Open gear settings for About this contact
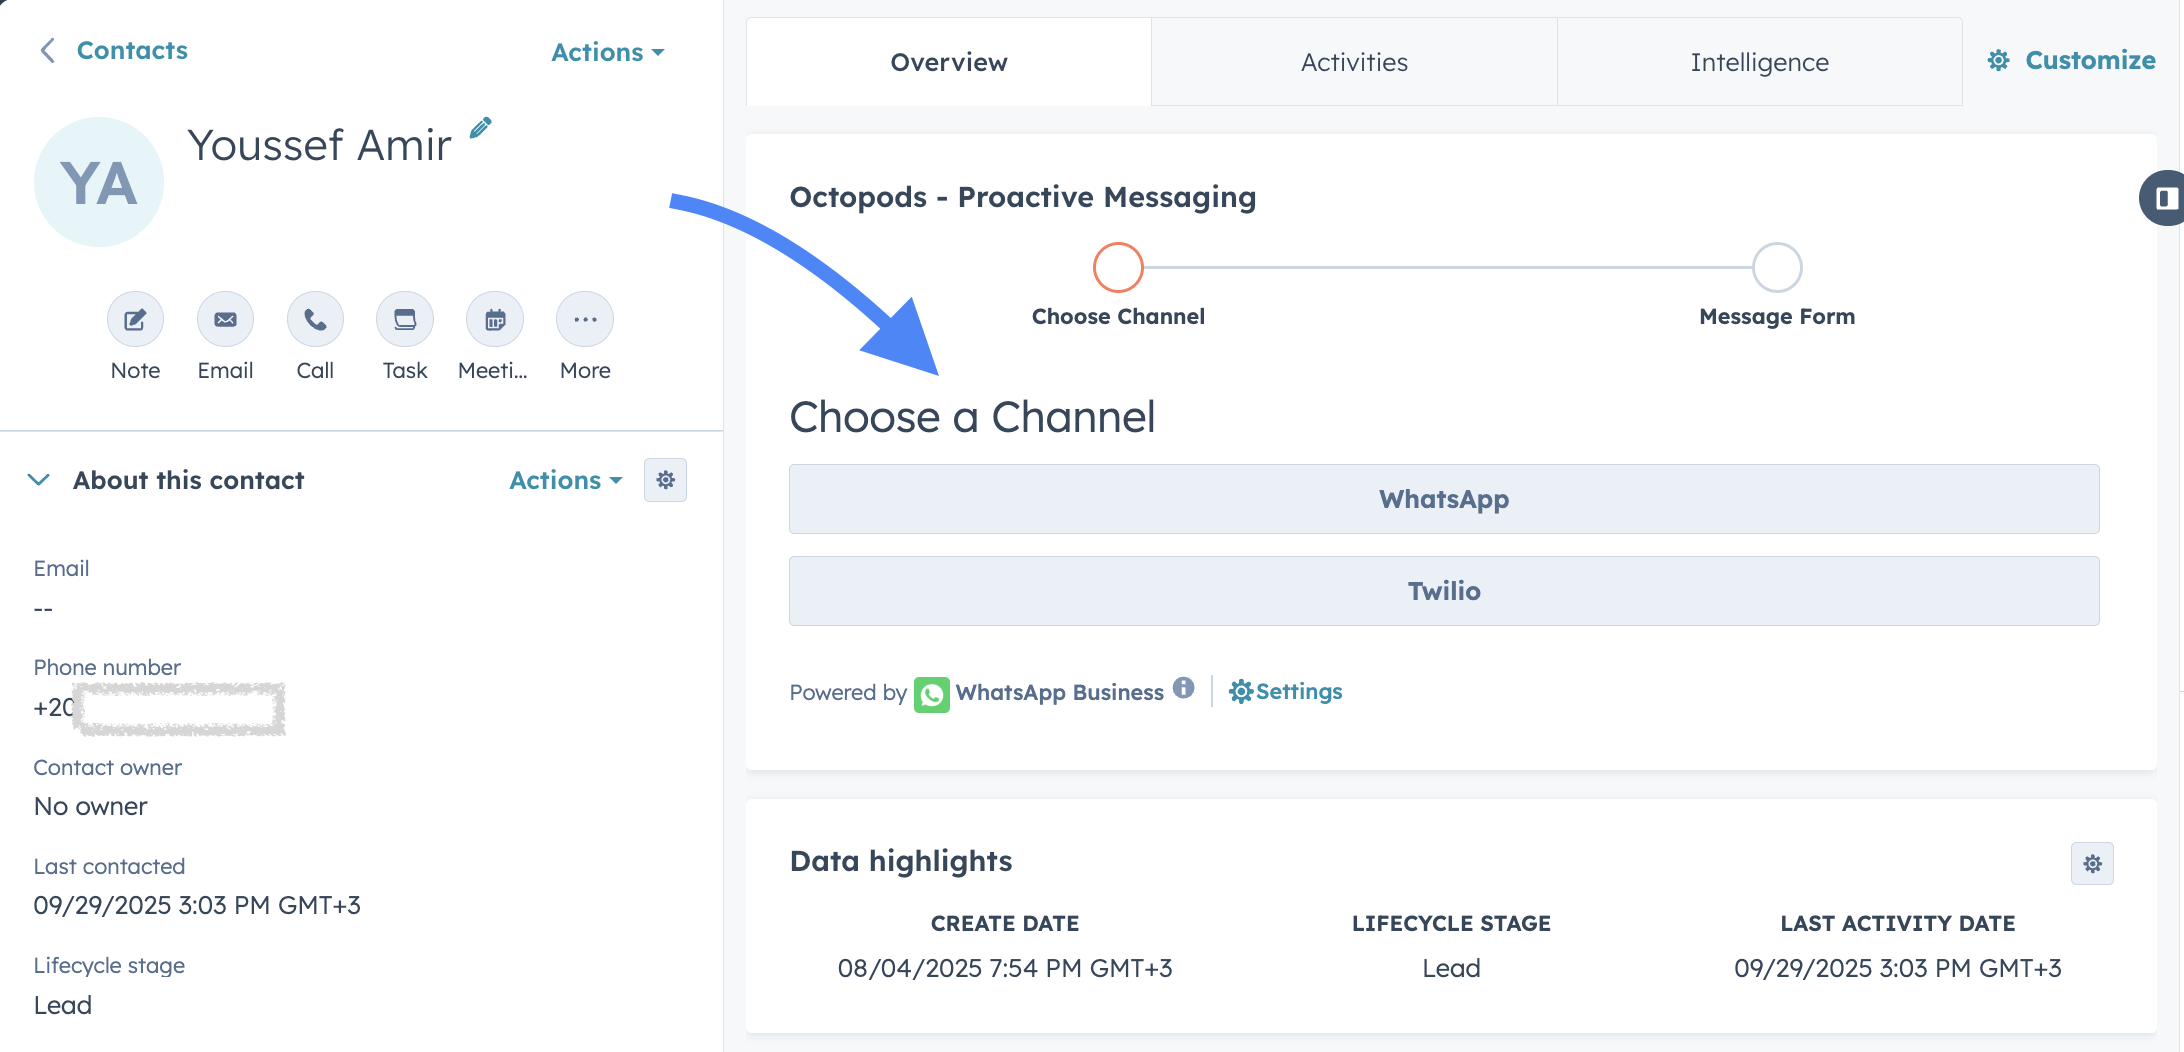2184x1052 pixels. [x=665, y=481]
